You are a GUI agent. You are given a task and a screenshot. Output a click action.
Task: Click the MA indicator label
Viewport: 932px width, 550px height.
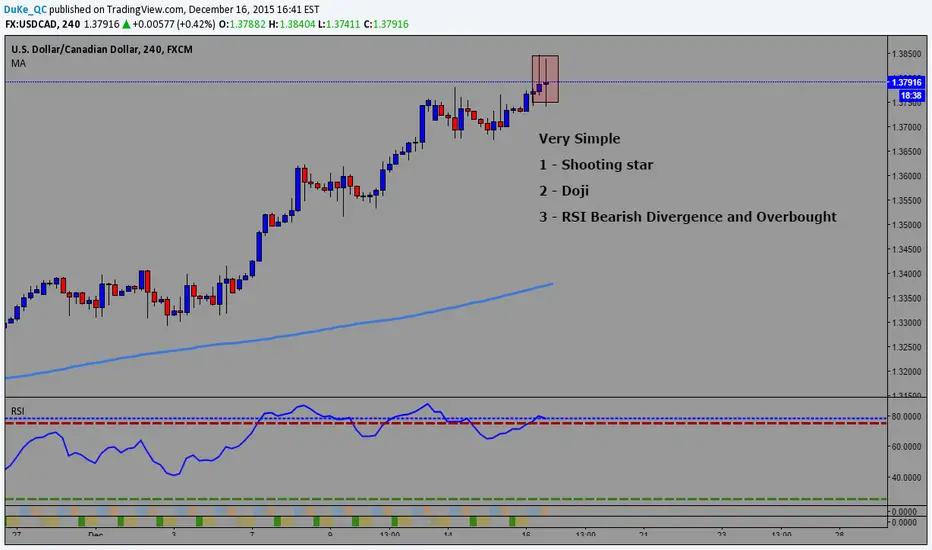18,63
